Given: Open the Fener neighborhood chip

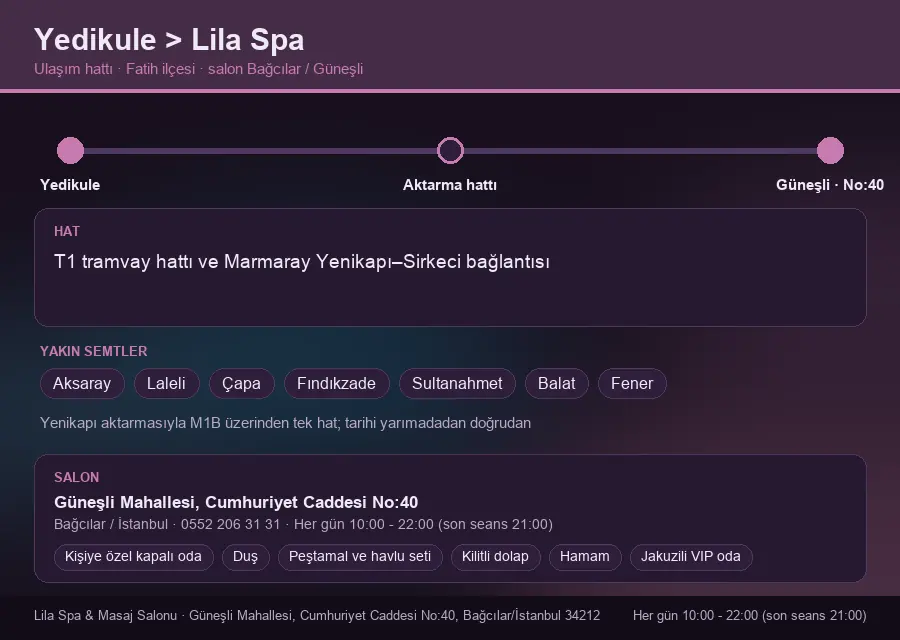Looking at the screenshot, I should pos(632,383).
